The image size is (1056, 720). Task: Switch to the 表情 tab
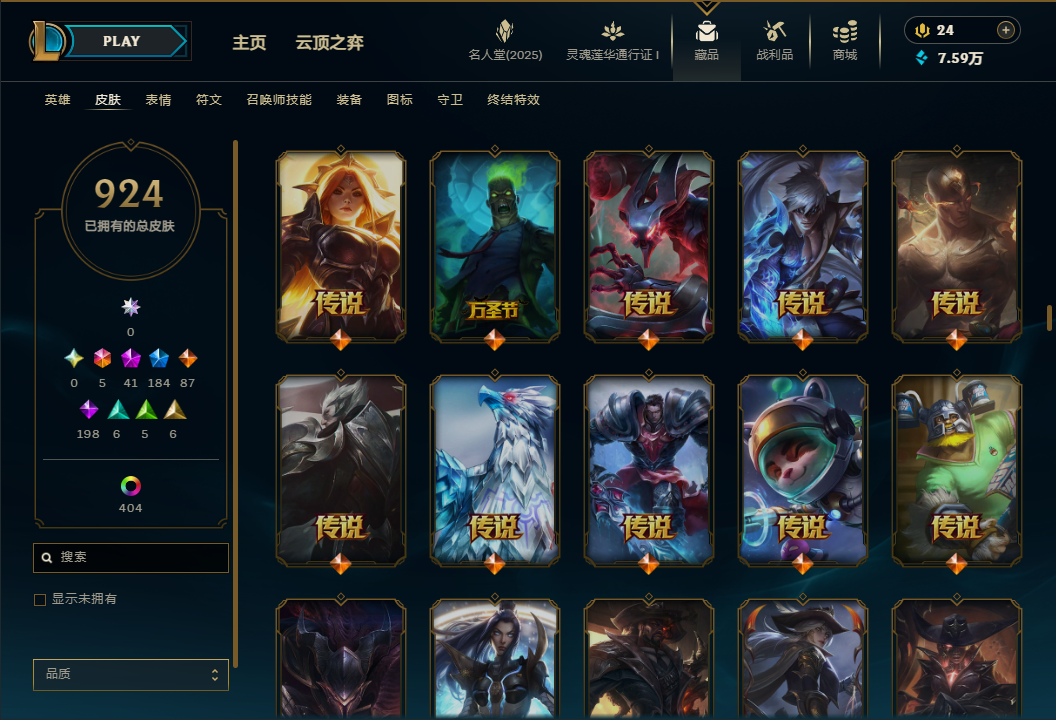coord(158,100)
